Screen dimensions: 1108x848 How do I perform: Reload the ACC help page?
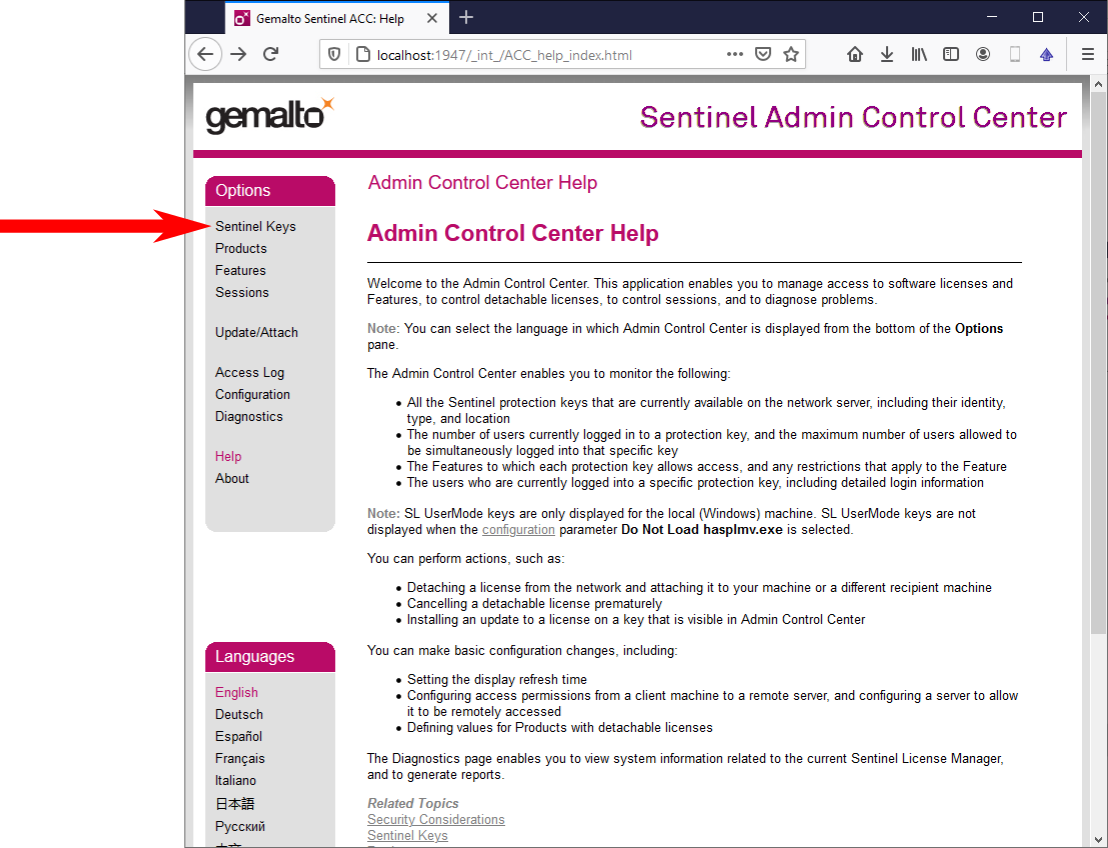[270, 54]
